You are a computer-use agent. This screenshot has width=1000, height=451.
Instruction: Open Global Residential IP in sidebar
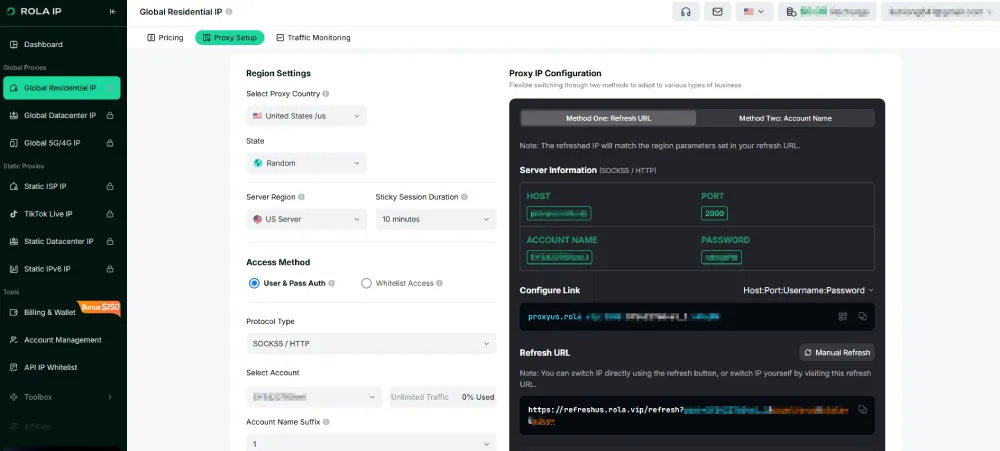(x=61, y=88)
